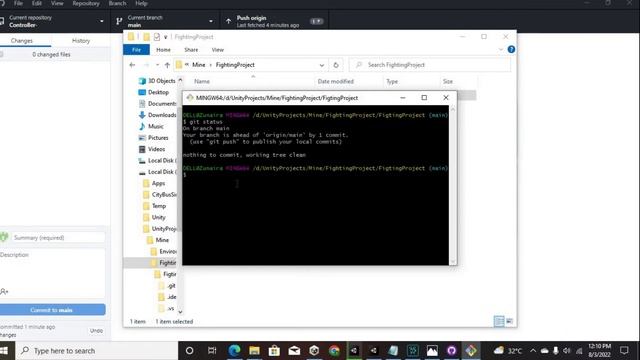Switch Explorer to details view icon

click(499, 321)
